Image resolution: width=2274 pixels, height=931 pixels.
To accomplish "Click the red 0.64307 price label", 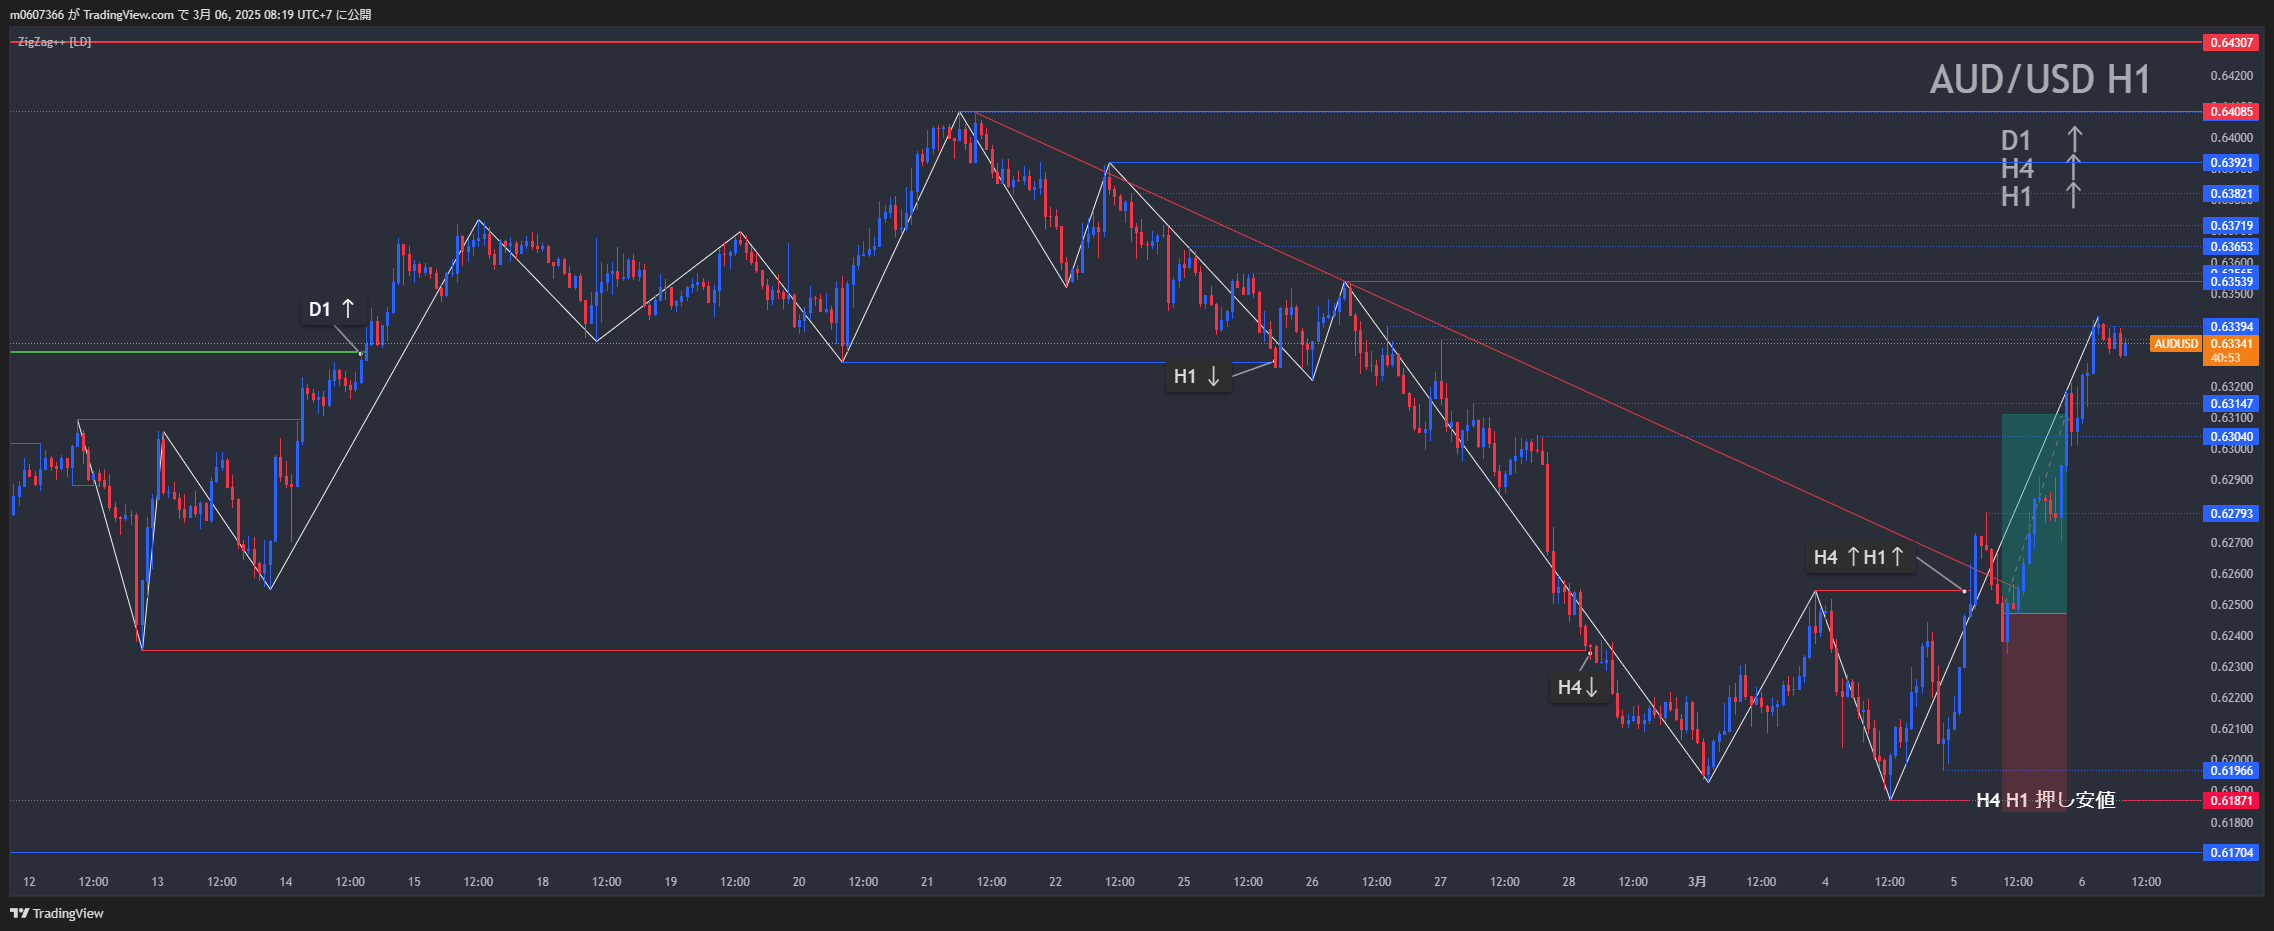I will (x=2231, y=43).
